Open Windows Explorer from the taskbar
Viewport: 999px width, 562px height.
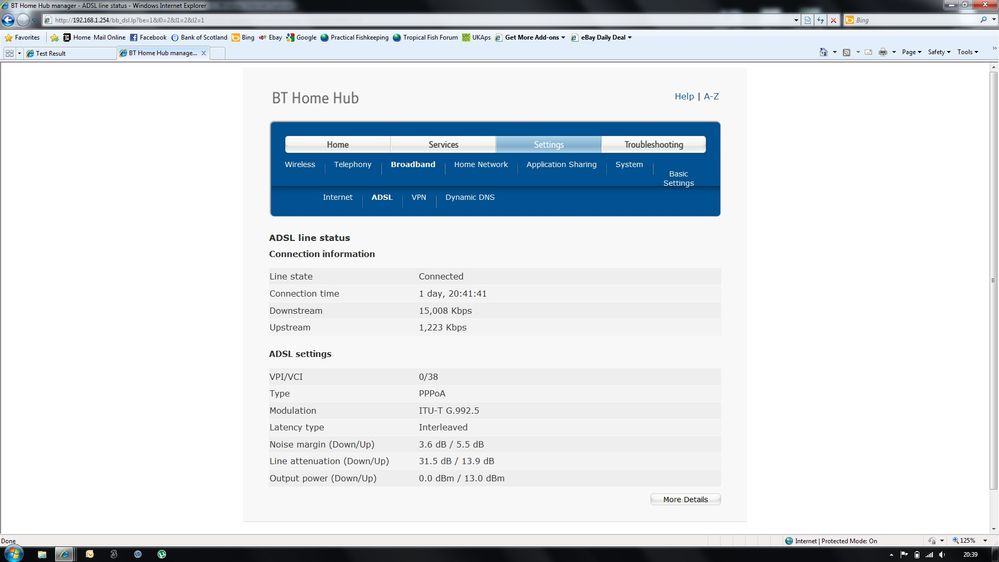click(x=41, y=554)
